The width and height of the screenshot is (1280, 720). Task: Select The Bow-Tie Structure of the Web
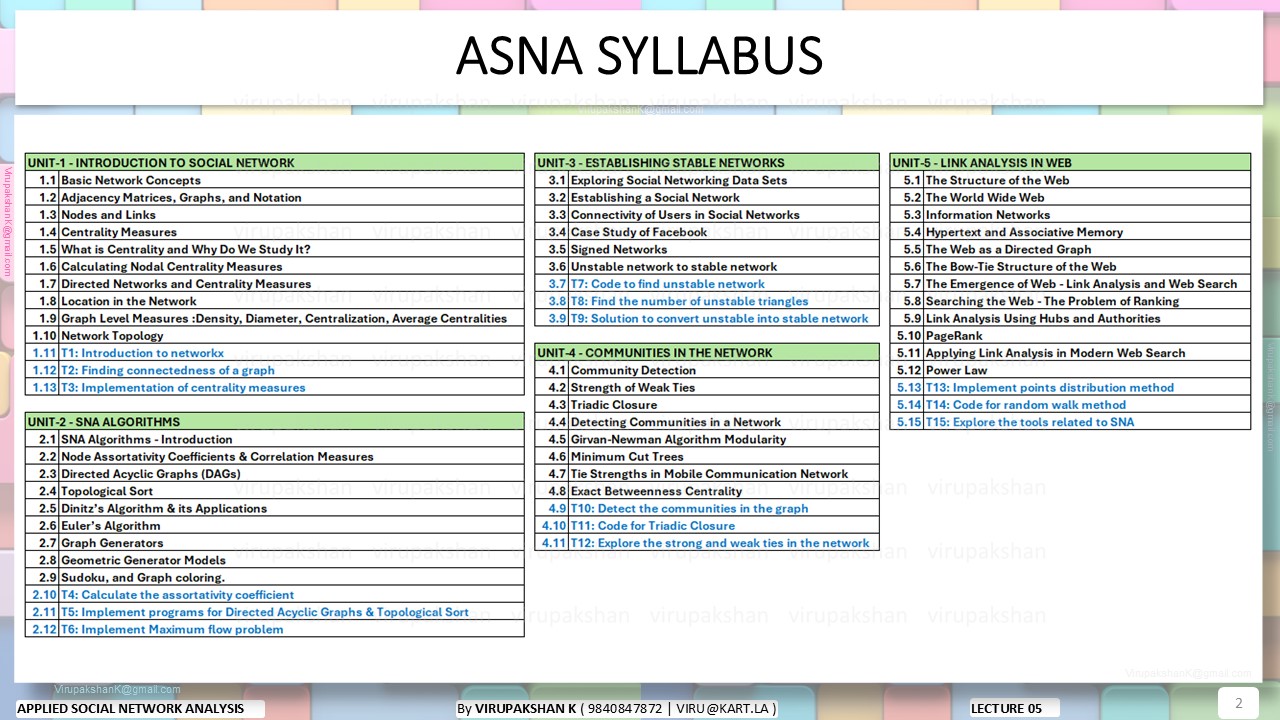[x=1070, y=267]
